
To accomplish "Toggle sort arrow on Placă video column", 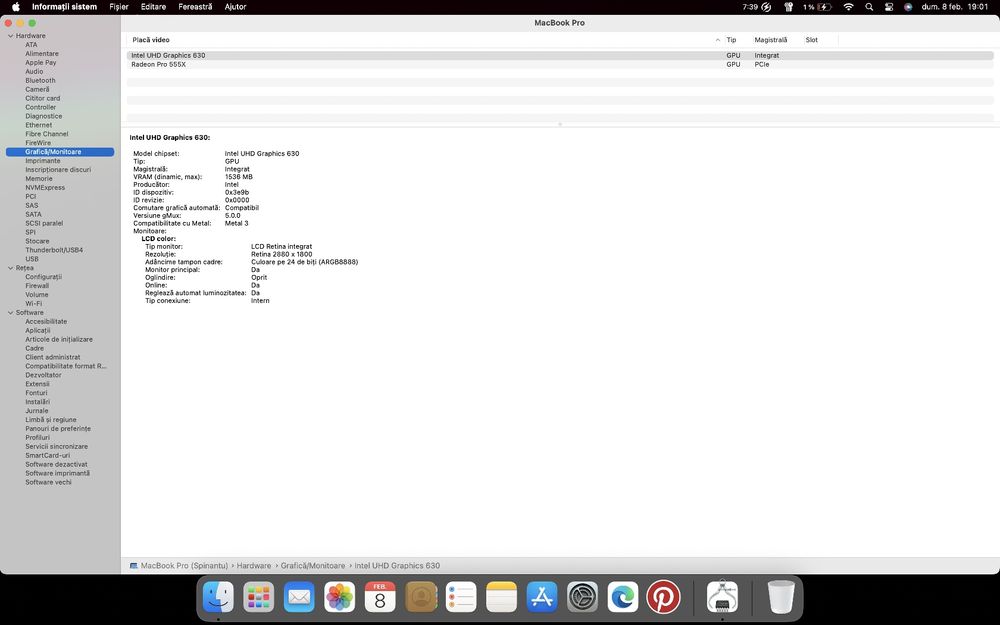I will coord(717,40).
